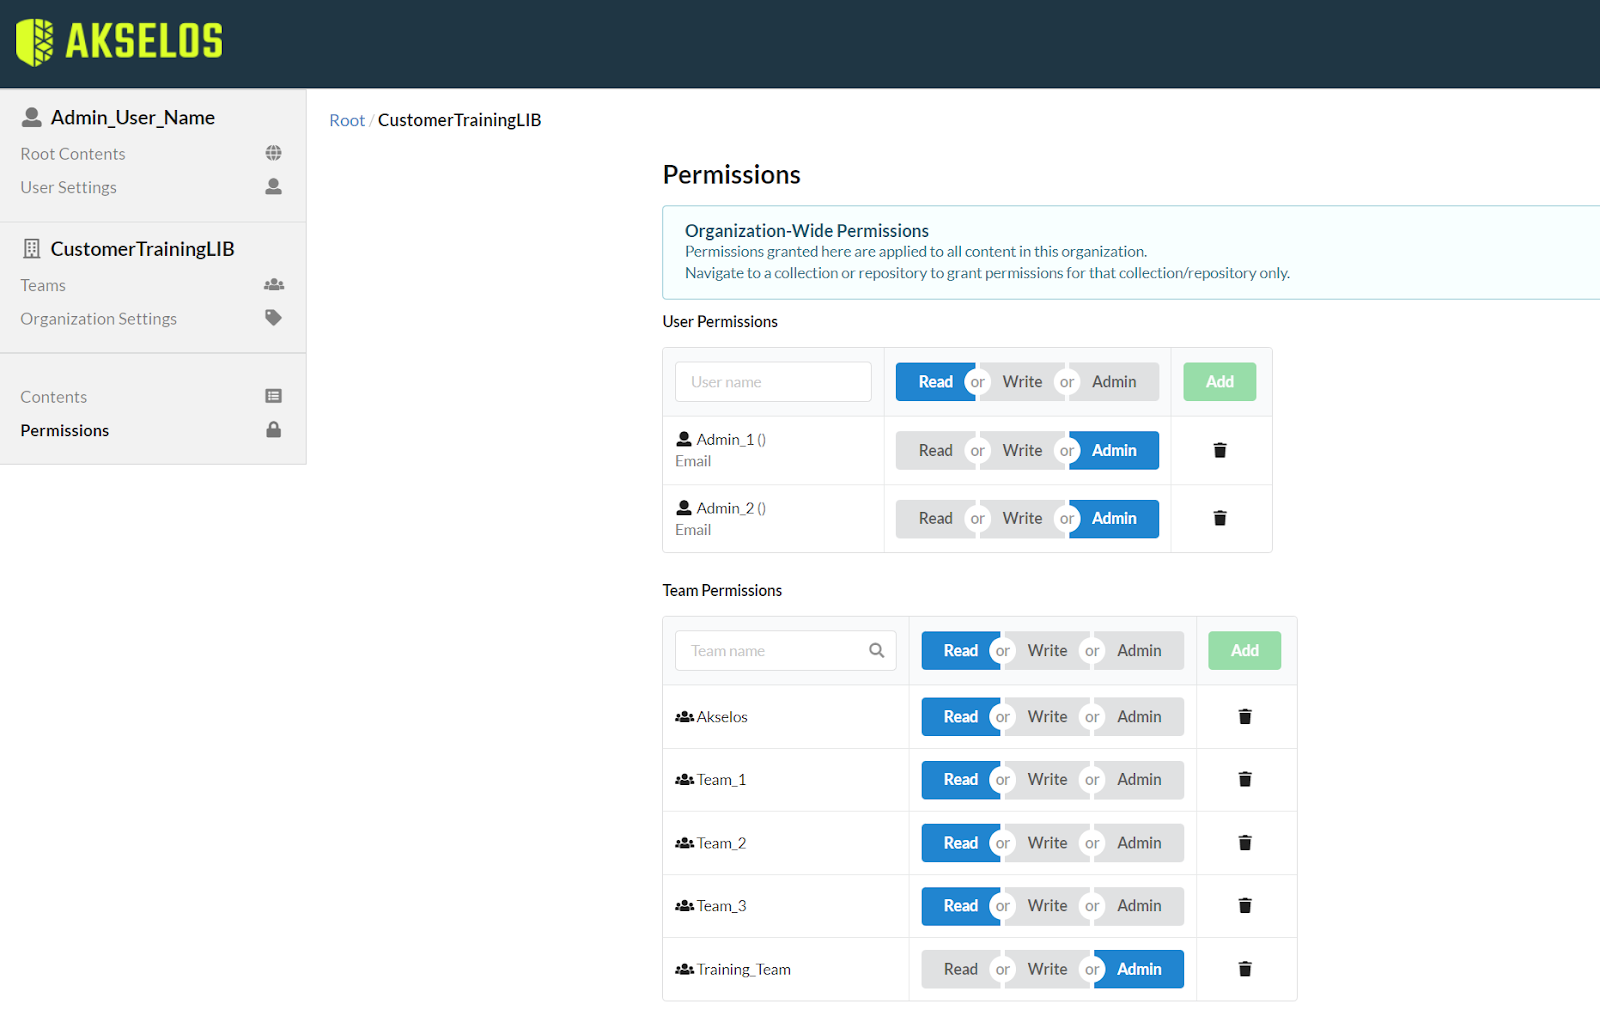
Task: Remove Team_3 using its trash icon
Action: click(x=1244, y=905)
